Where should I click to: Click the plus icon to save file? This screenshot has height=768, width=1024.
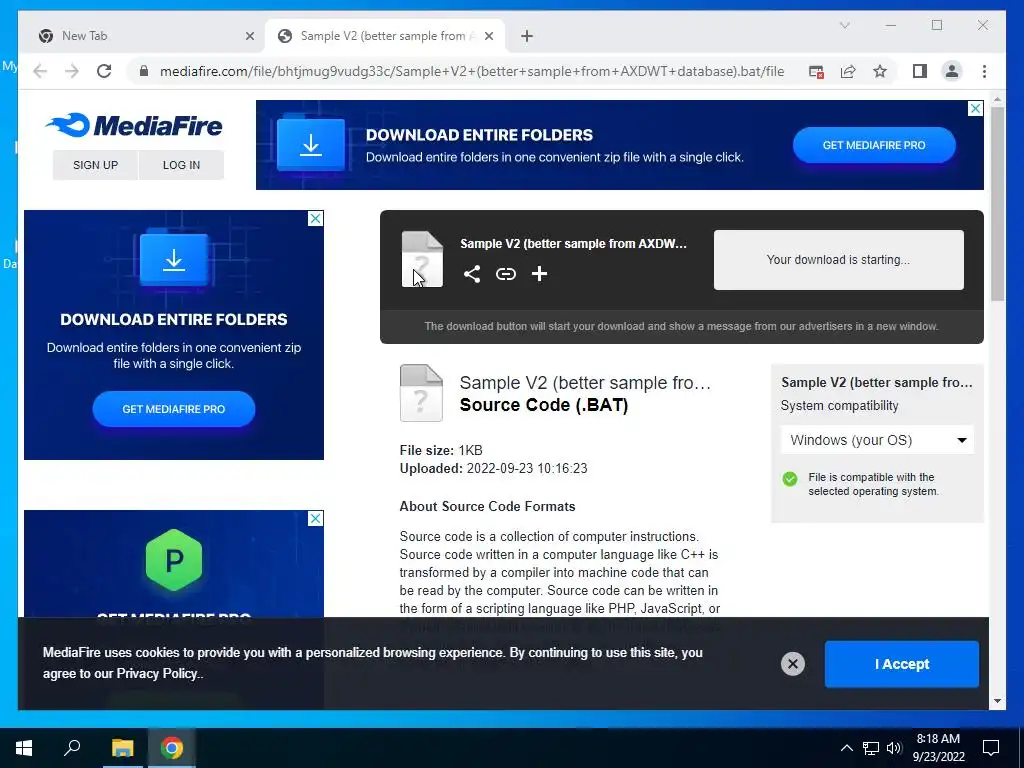tap(539, 274)
